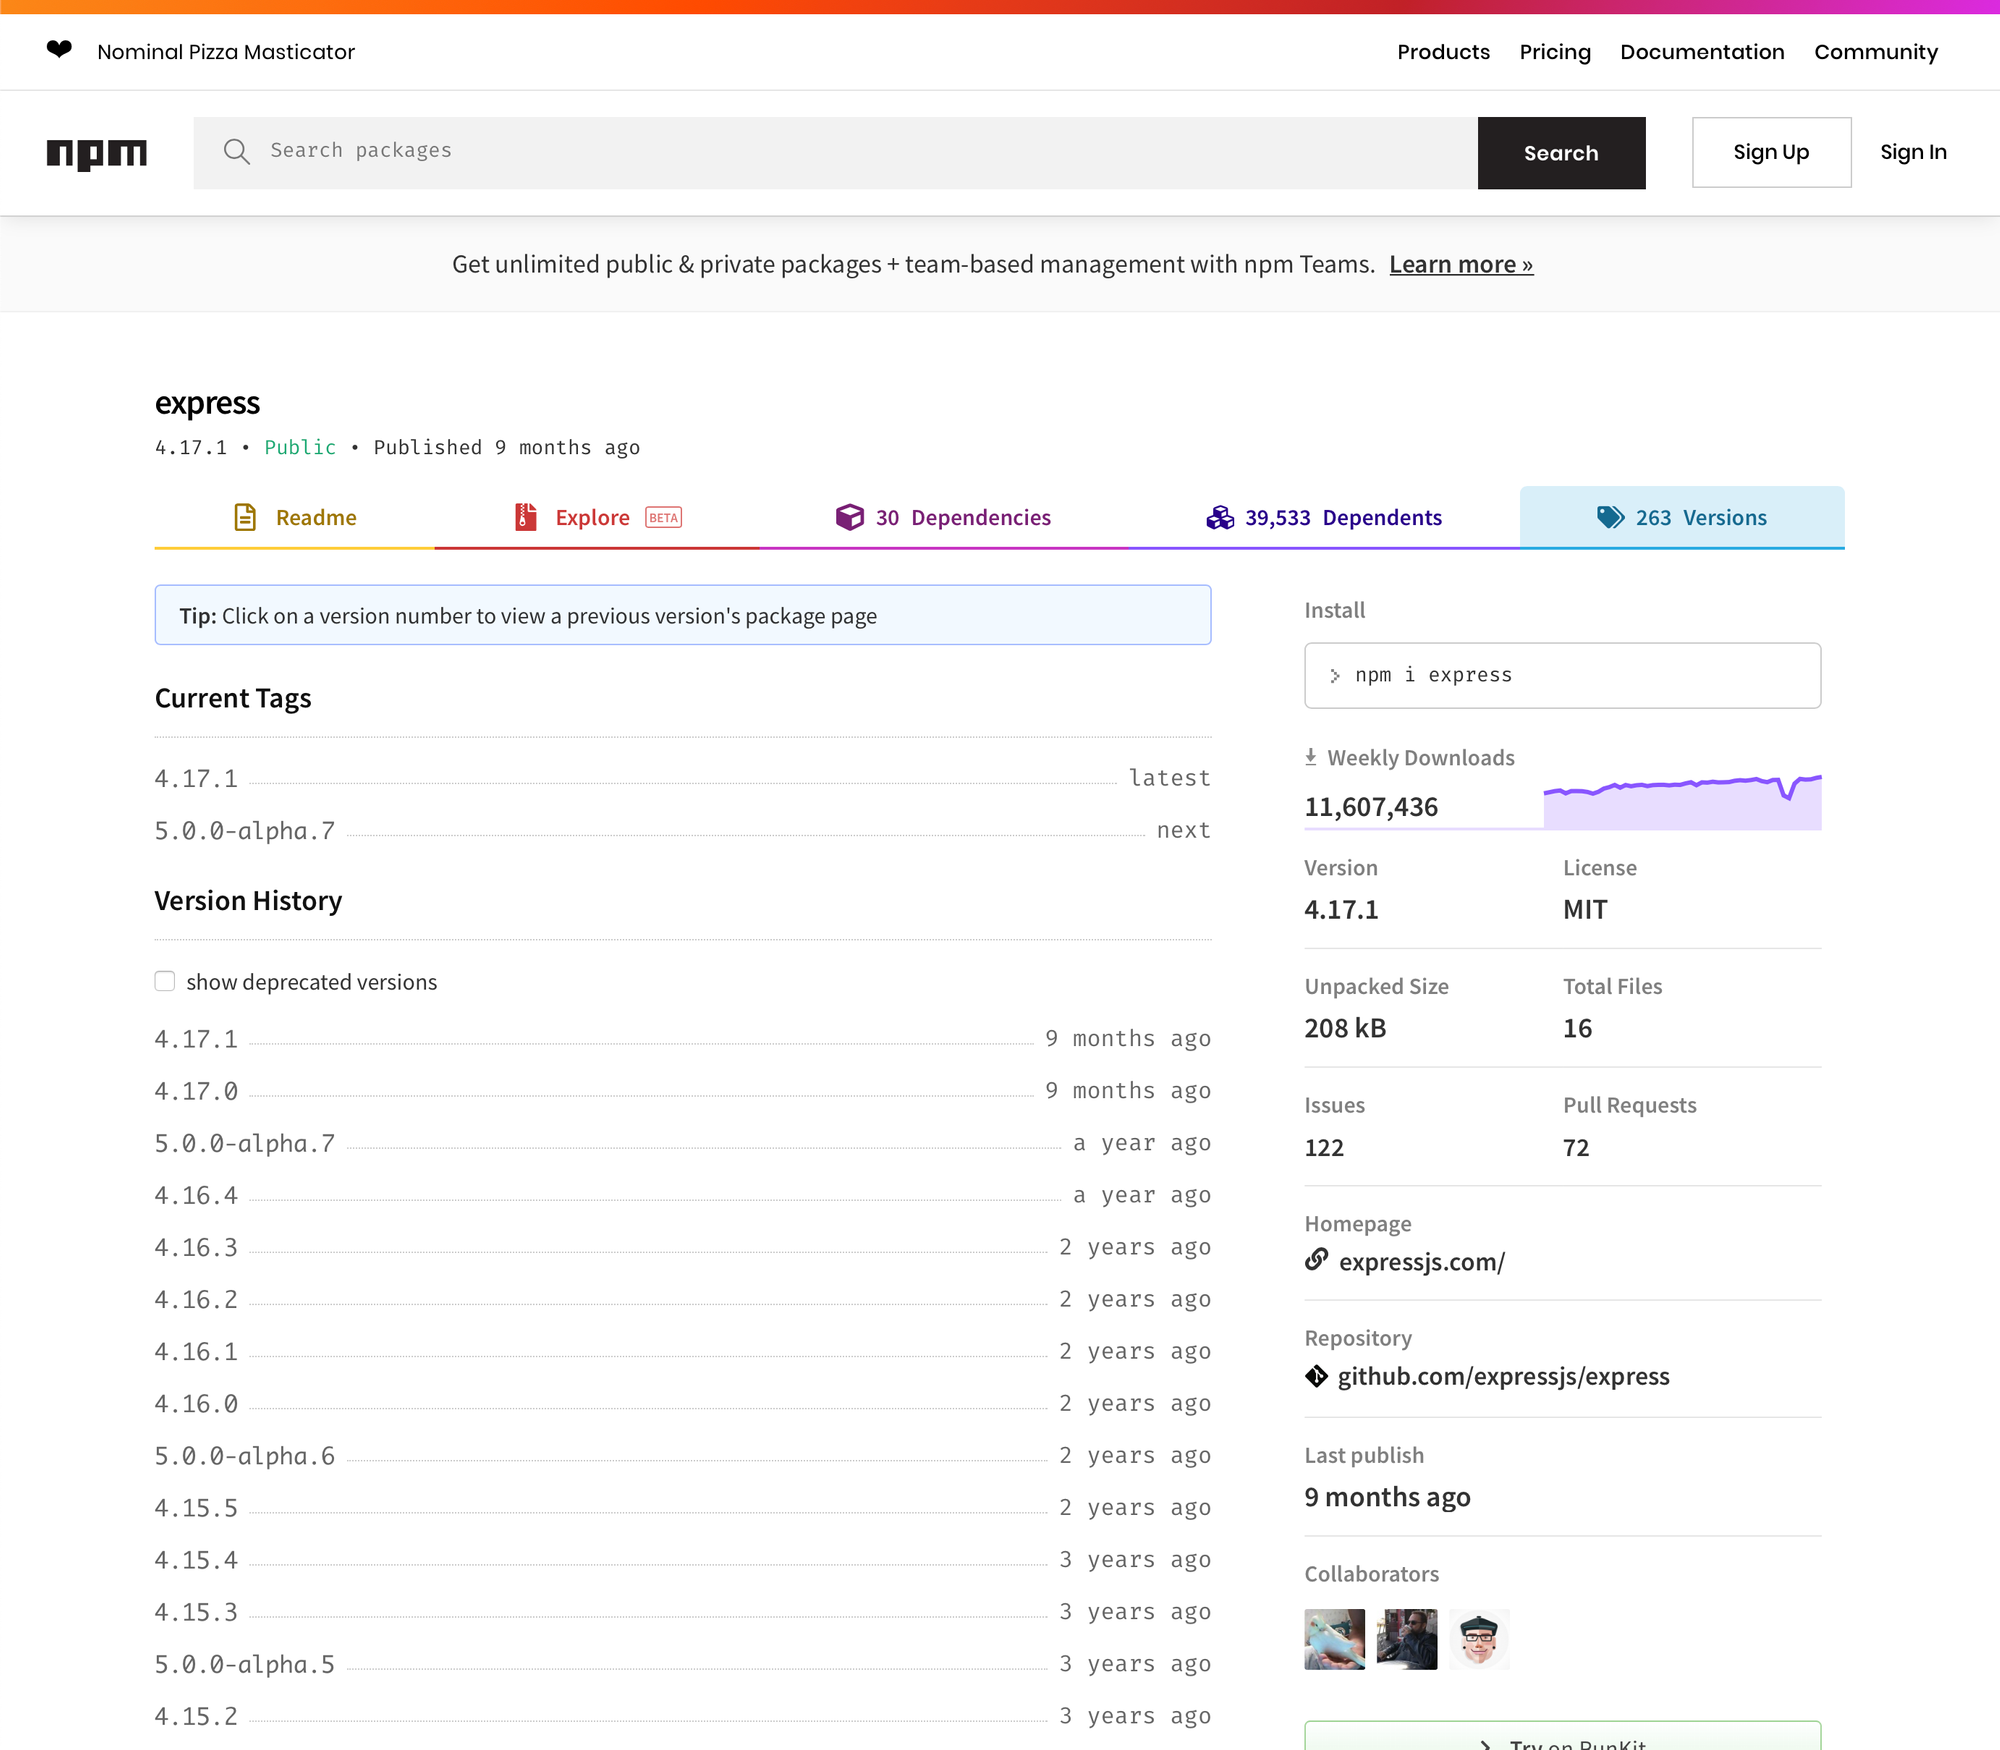This screenshot has height=1750, width=2000.
Task: Click the Sign In link
Action: tap(1913, 152)
